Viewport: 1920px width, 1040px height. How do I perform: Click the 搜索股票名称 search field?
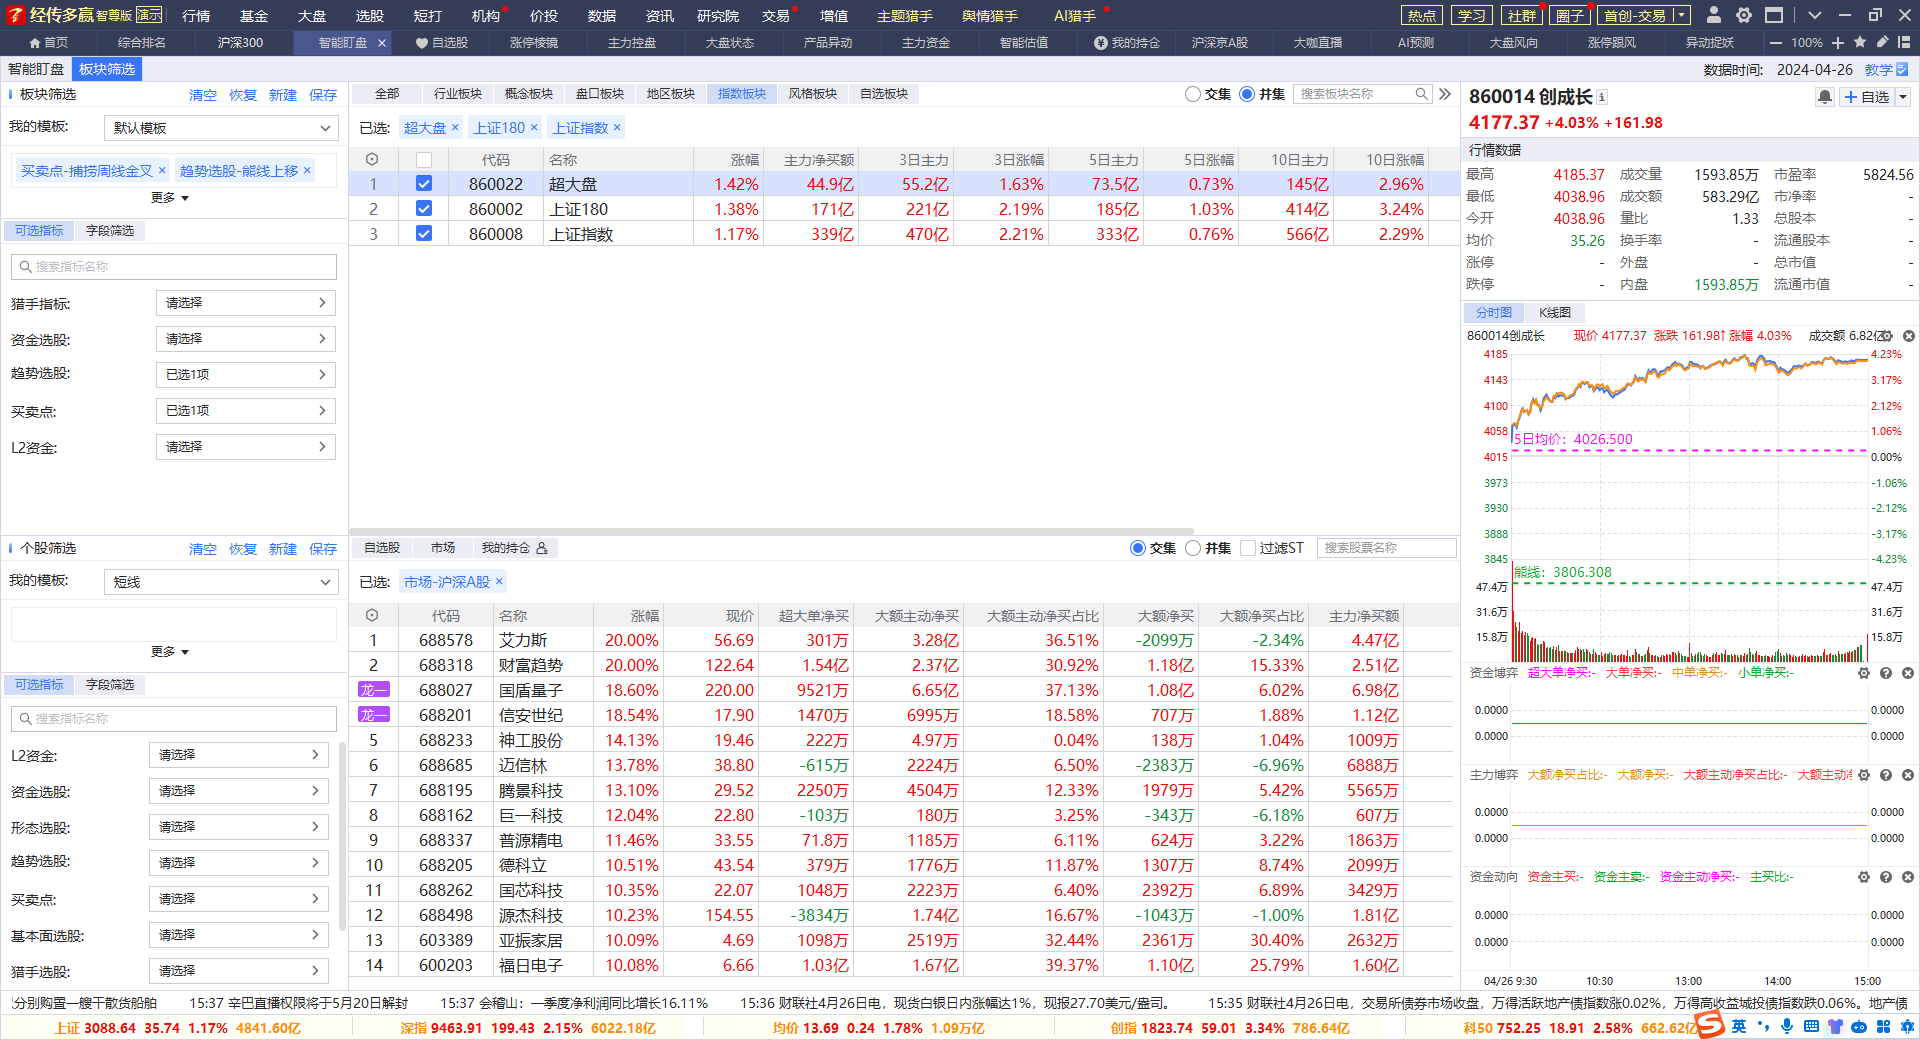point(1386,548)
